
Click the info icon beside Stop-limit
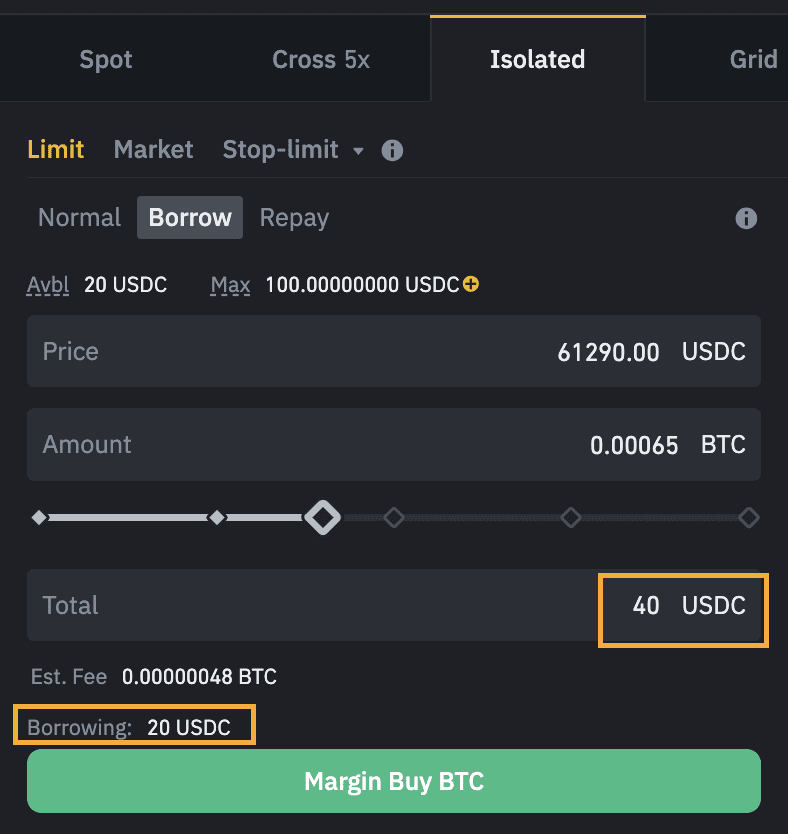[x=393, y=151]
